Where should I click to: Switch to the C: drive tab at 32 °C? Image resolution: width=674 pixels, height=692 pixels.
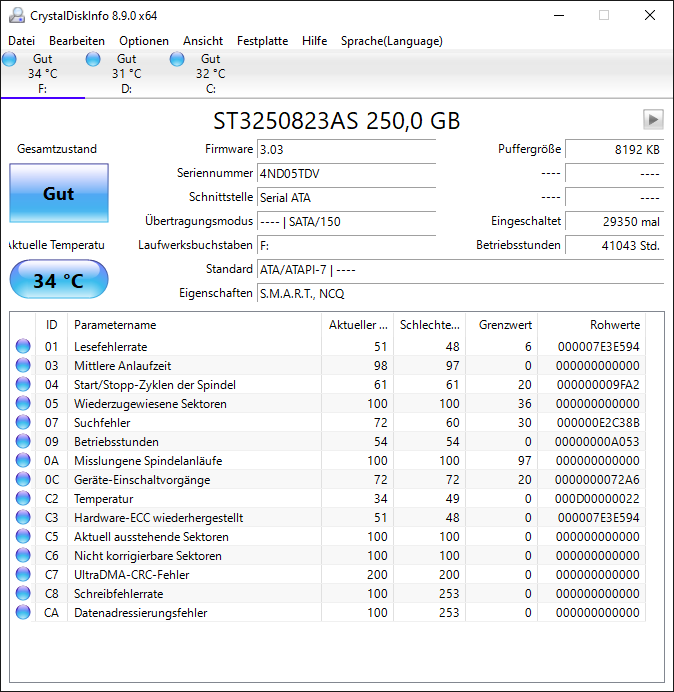pos(211,74)
